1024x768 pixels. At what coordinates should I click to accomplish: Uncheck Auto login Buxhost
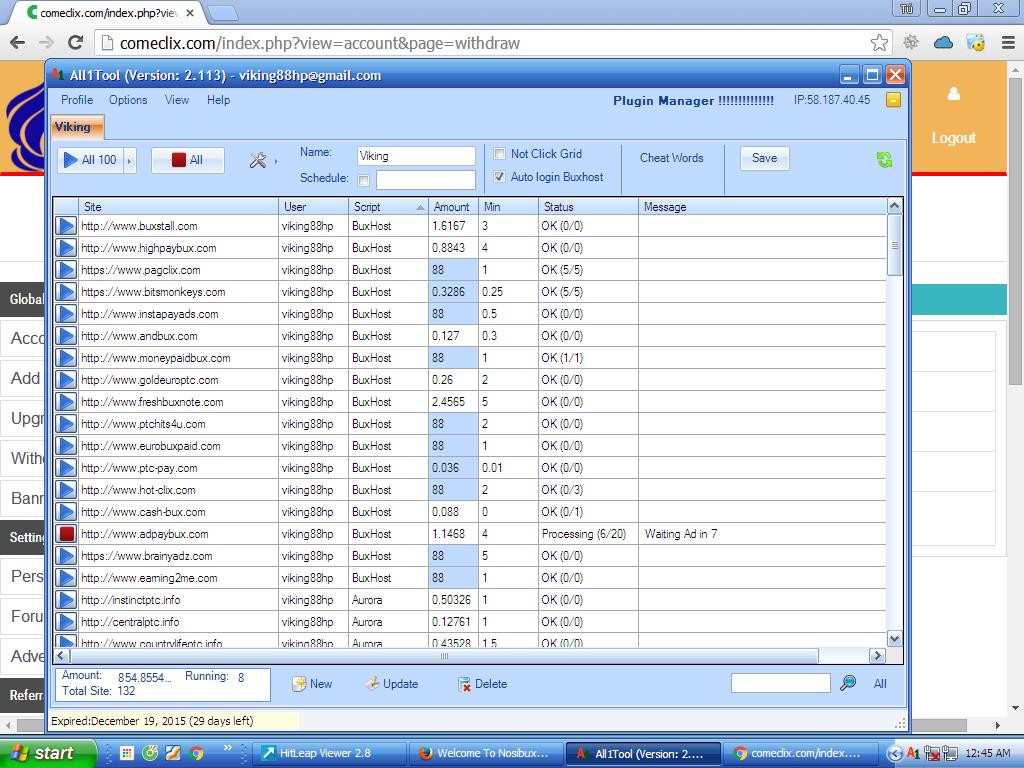500,177
